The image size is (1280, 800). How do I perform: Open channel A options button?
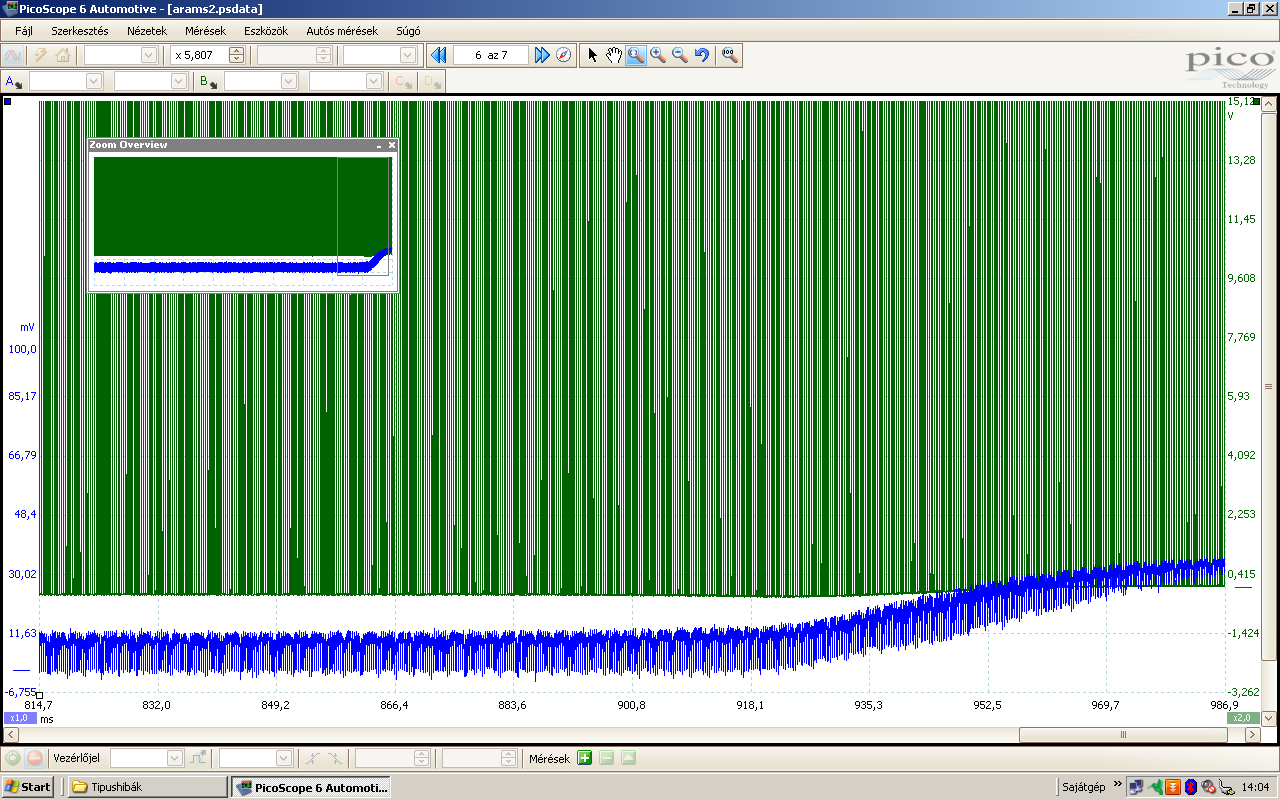14,82
